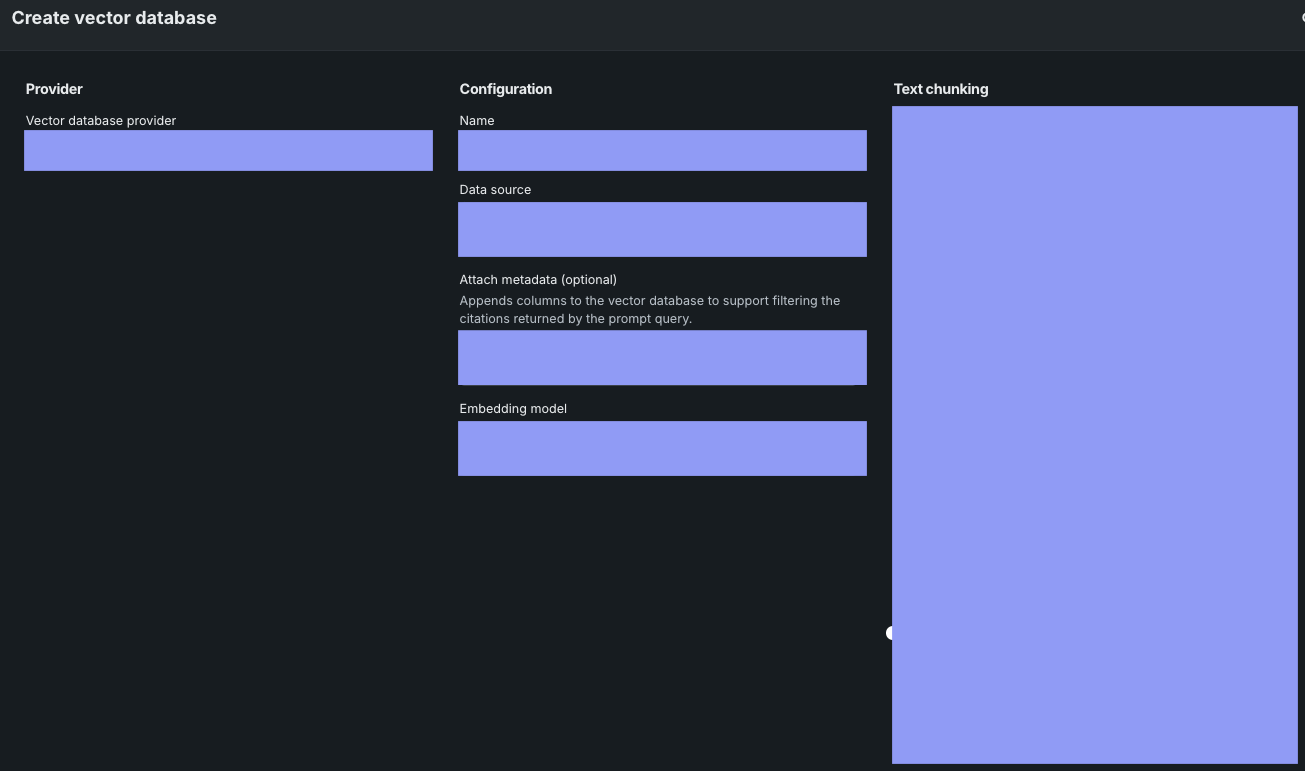Click the Attach metadata (optional) label
1305x771 pixels.
point(538,280)
